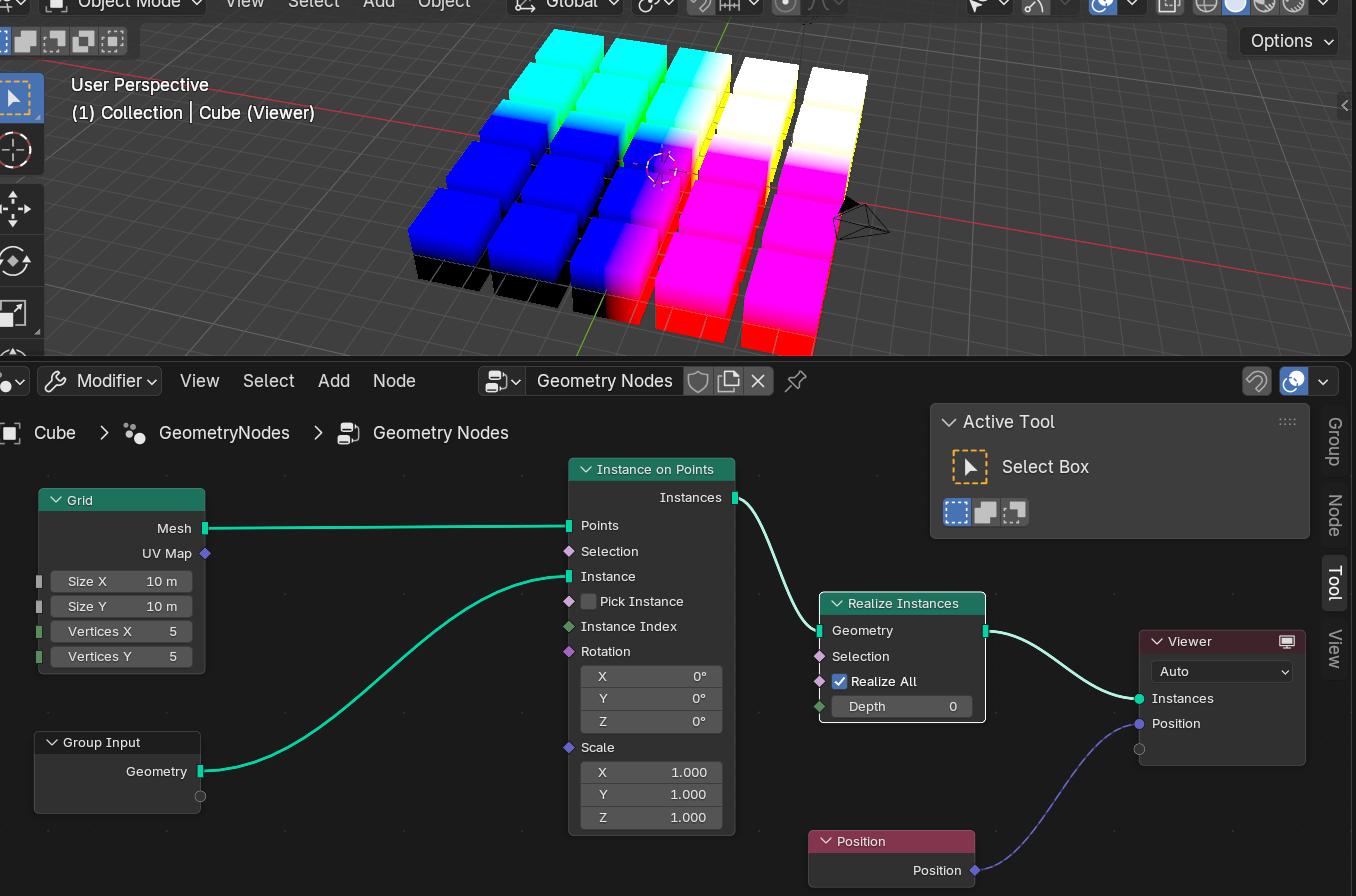This screenshot has height=896, width=1356.
Task: Click Geometry Nodes name field in header
Action: [x=604, y=381]
